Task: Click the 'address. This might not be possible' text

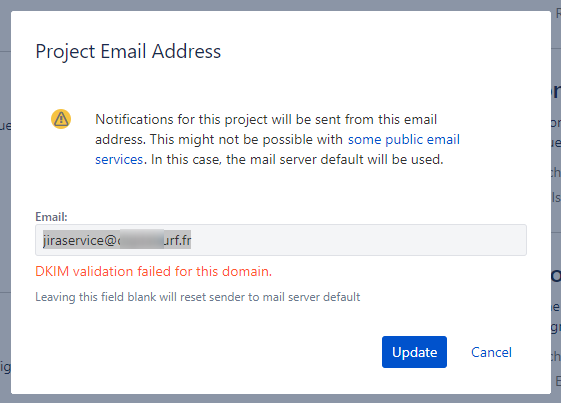Action: point(219,140)
